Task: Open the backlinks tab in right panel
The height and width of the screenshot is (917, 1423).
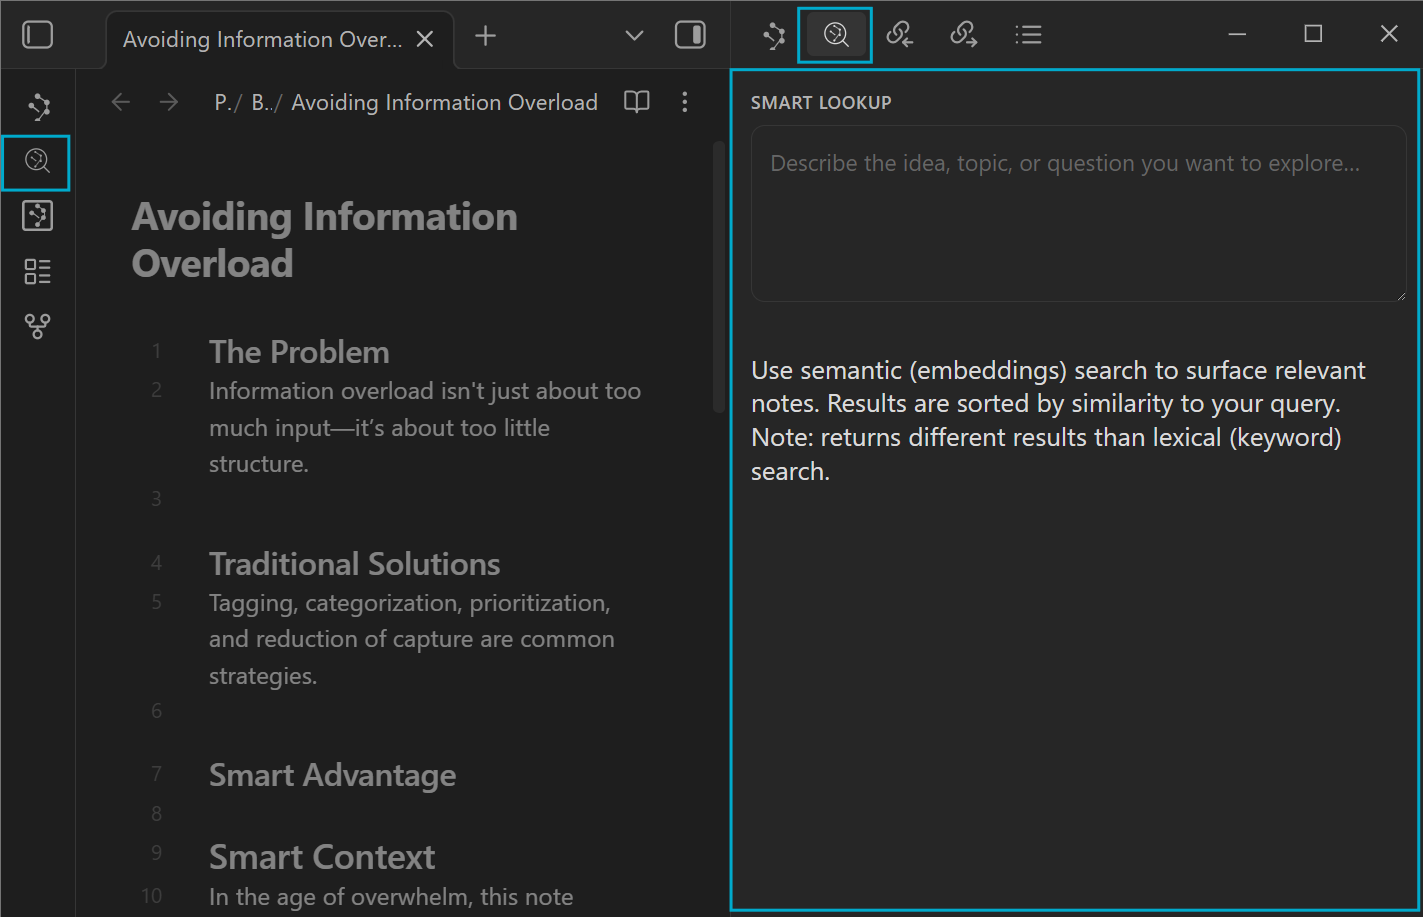Action: [899, 35]
